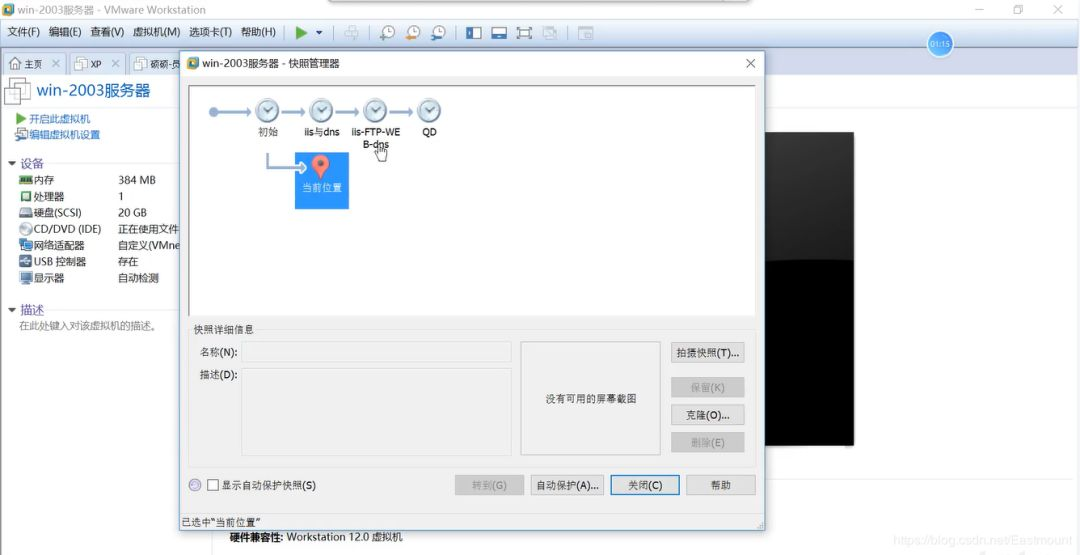This screenshot has height=555, width=1080.
Task: Collapse the 描述 section
Action: 12,310
